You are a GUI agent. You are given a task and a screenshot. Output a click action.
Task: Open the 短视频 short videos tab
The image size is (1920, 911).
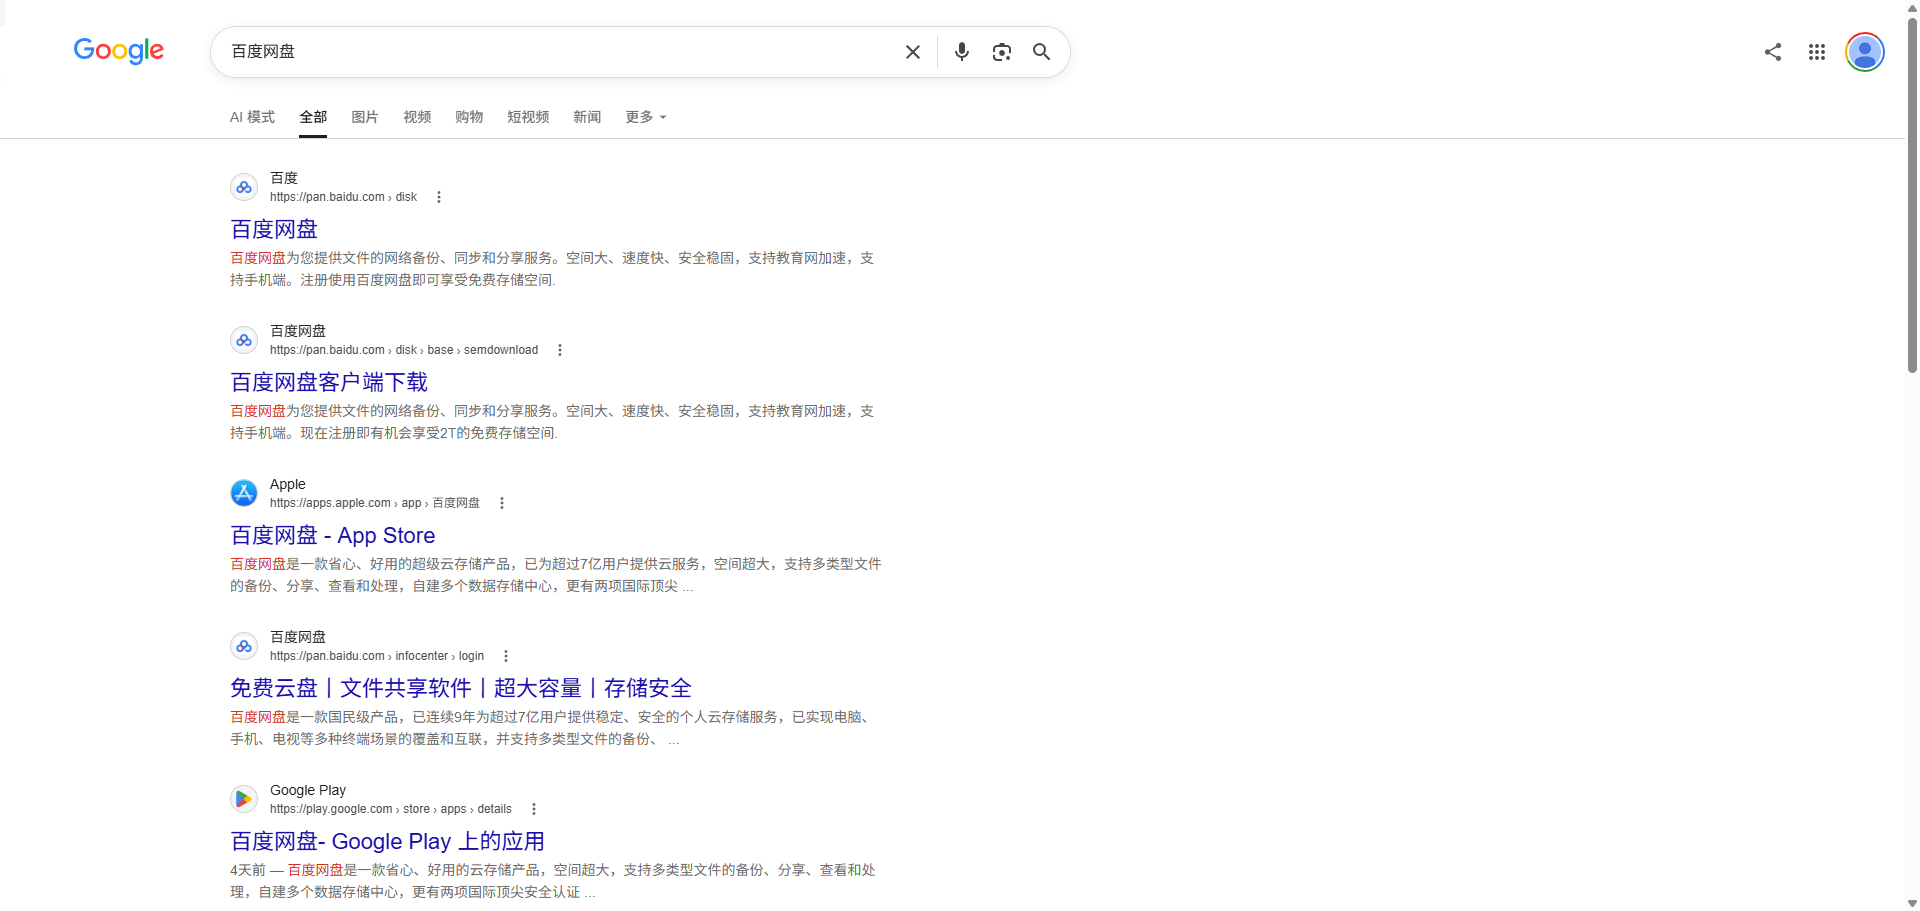tap(528, 117)
